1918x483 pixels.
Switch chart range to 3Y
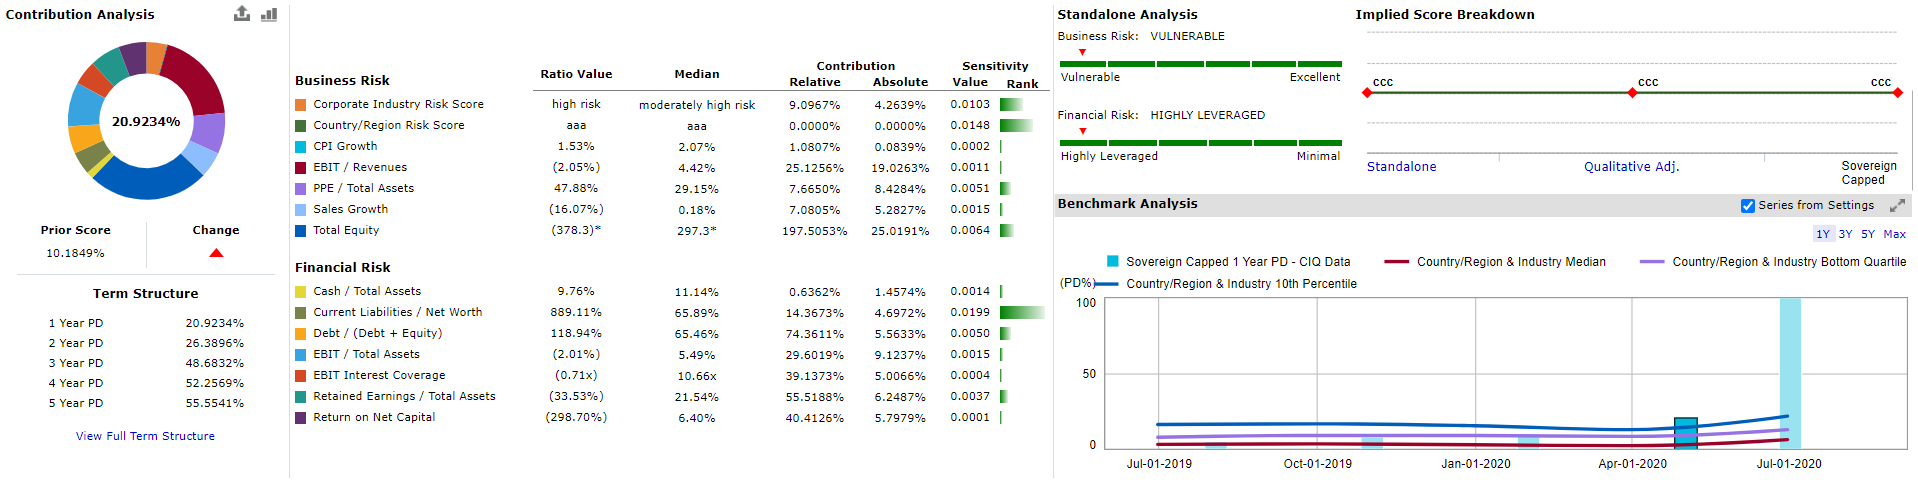[1845, 234]
